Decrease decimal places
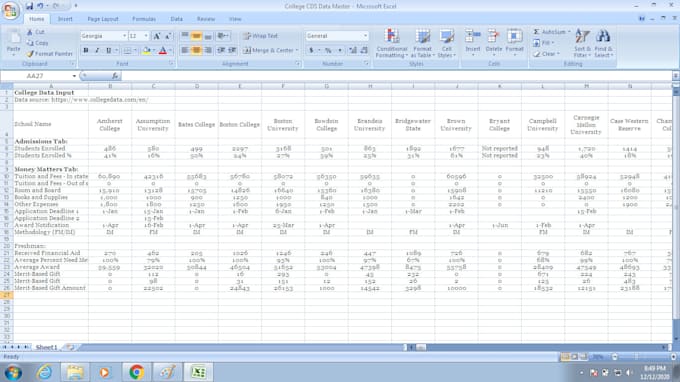The width and height of the screenshot is (680, 382). point(364,50)
